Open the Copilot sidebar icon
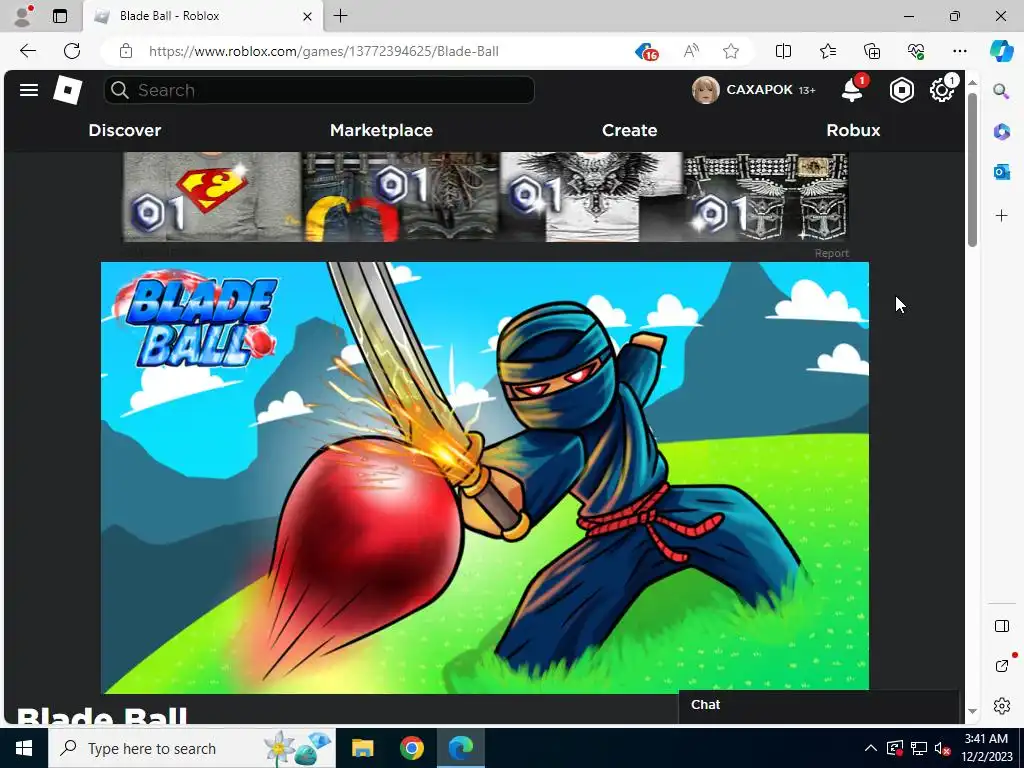The image size is (1024, 768). pyautogui.click(x=1000, y=51)
